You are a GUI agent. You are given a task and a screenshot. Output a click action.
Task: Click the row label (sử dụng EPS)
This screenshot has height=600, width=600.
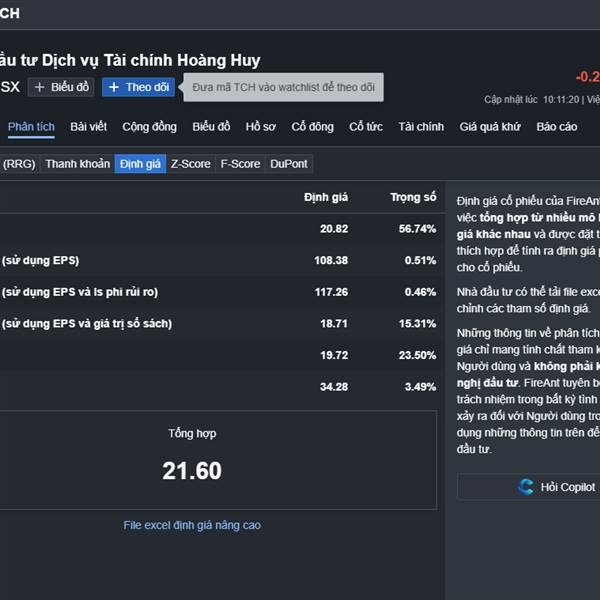click(40, 261)
